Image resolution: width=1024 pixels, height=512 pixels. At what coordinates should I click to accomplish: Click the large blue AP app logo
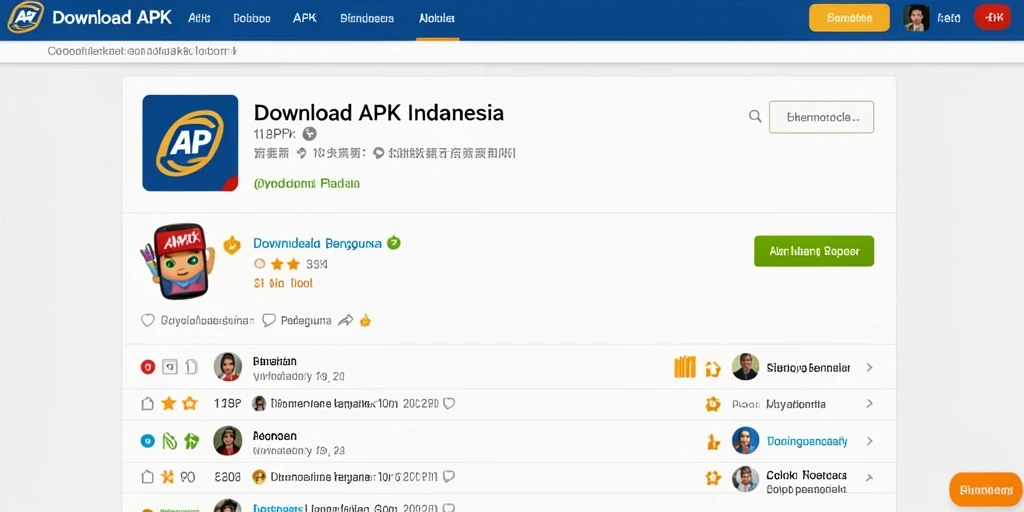pyautogui.click(x=190, y=143)
